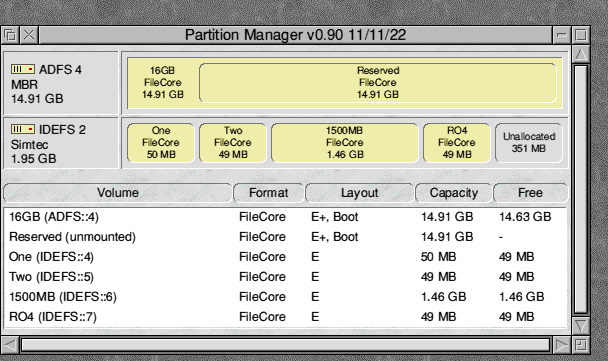Screen dimensions: 608x361
Task: Click the ADFS 4 MBR disc panel
Action: click(61, 83)
